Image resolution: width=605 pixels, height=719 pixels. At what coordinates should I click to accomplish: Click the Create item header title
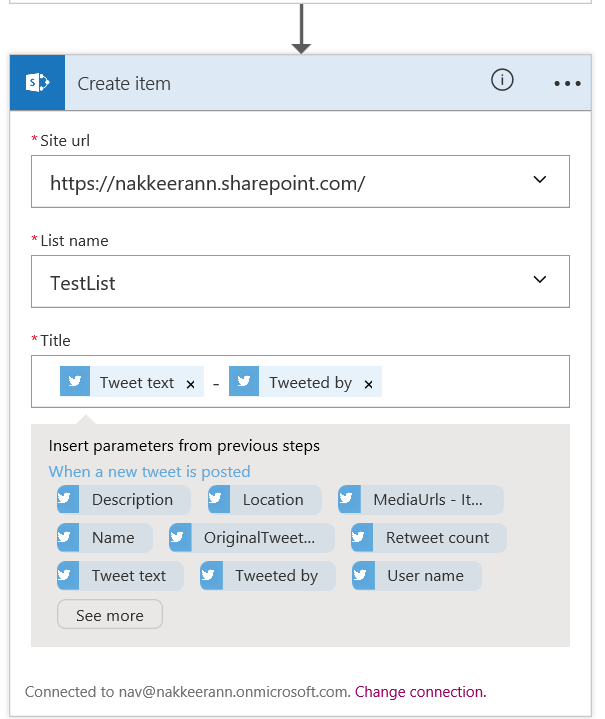[124, 84]
